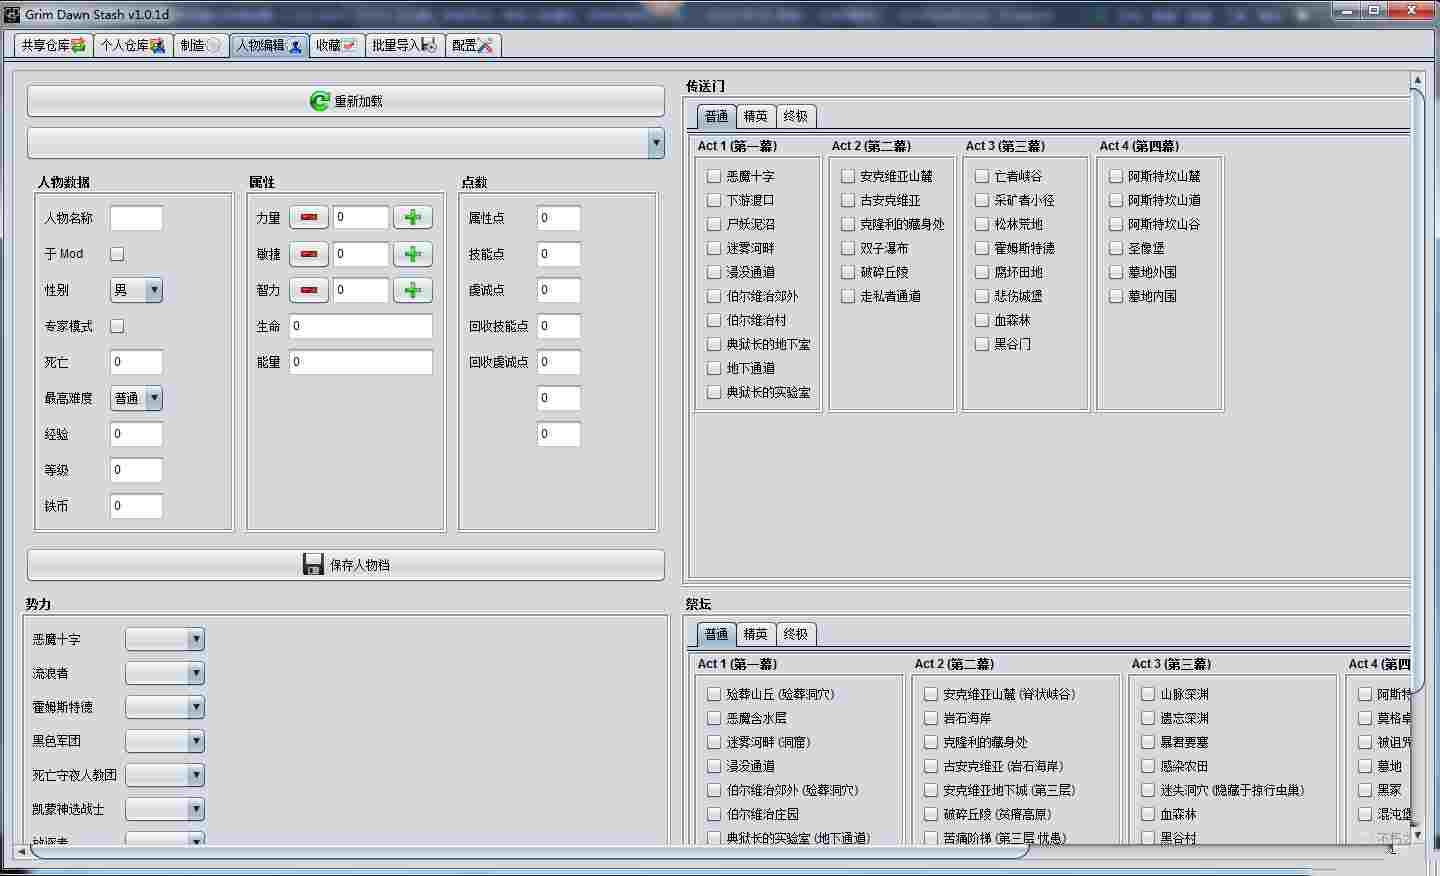This screenshot has width=1440, height=876.
Task: Select 终极 difficulty tab under 祭坛
Action: [x=796, y=634]
